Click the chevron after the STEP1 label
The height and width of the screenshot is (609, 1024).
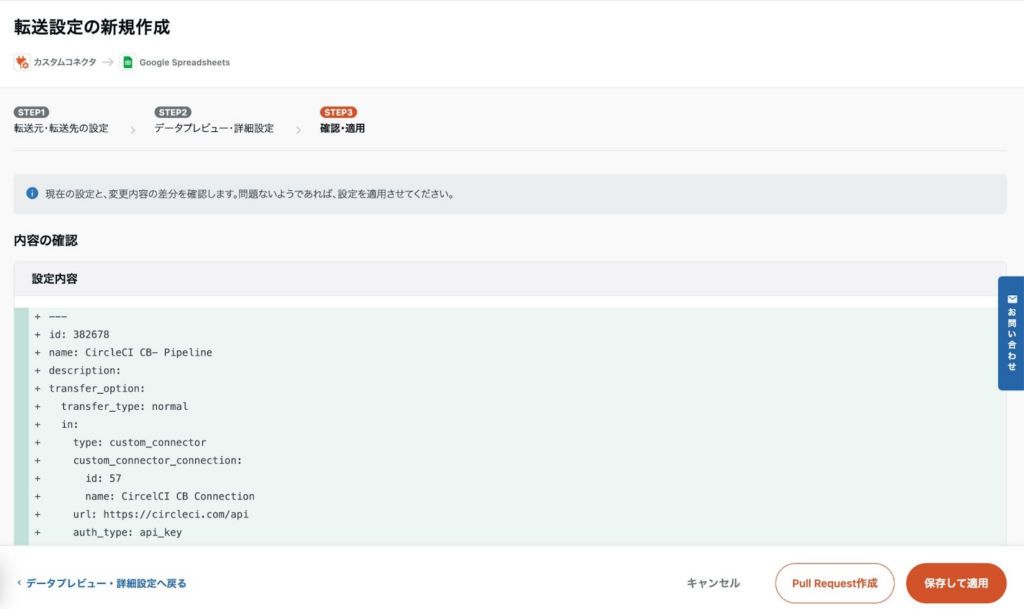[133, 129]
